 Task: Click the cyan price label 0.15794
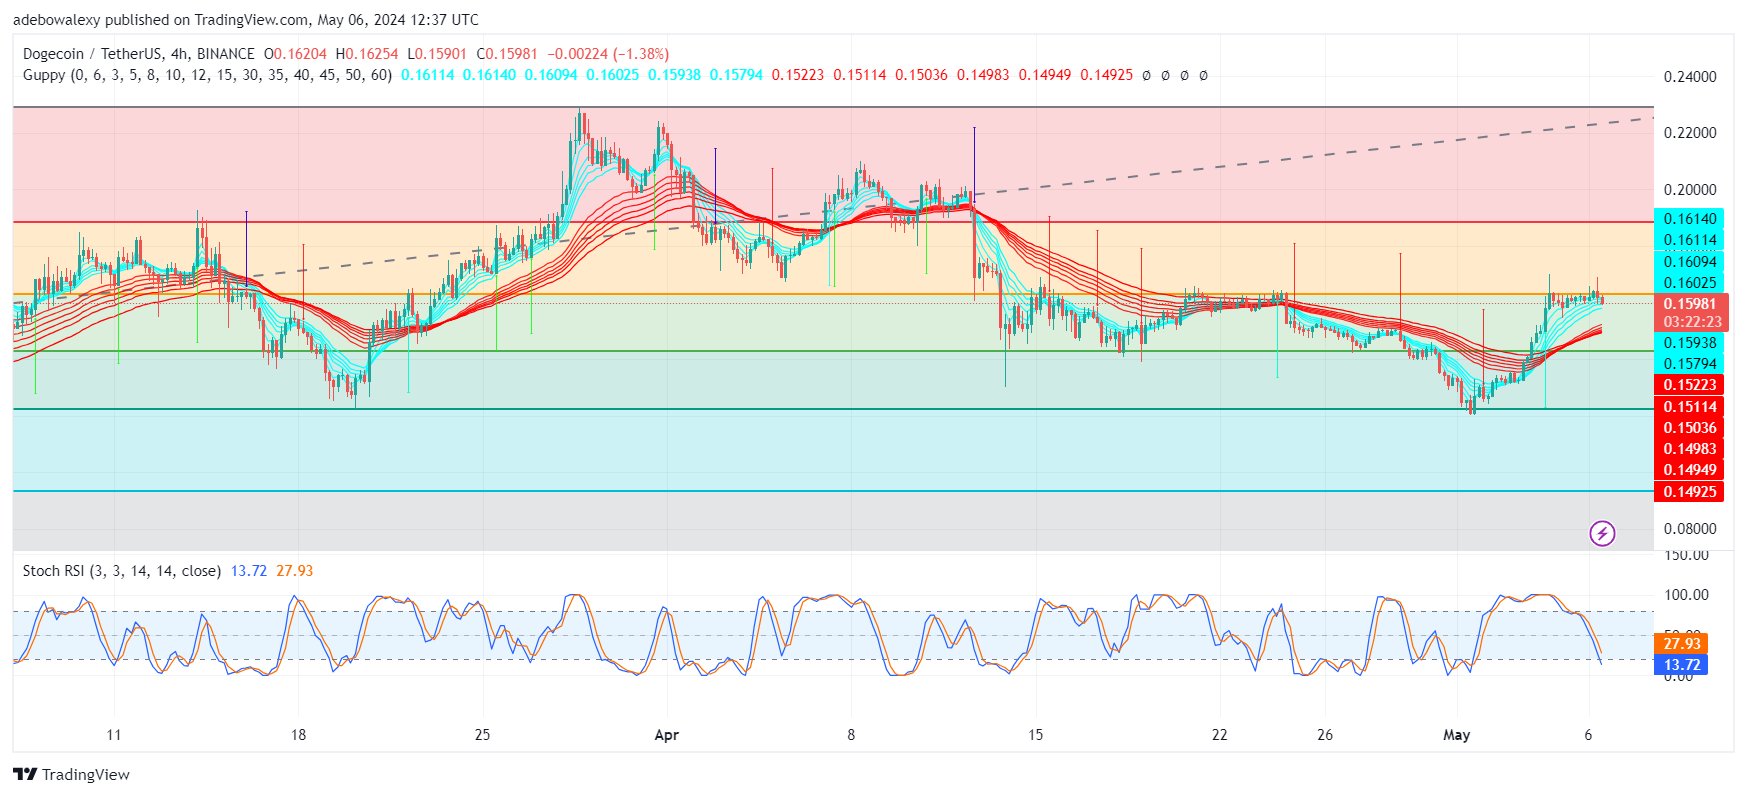point(1689,364)
